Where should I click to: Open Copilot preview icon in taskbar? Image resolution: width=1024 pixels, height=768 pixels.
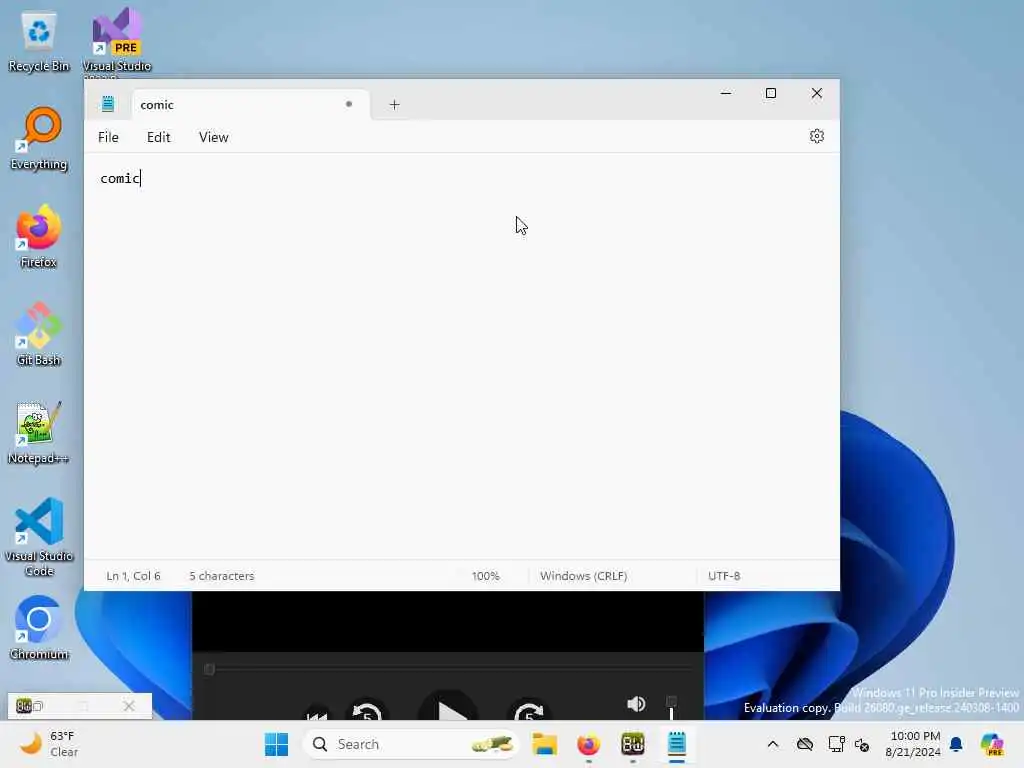[x=992, y=744]
